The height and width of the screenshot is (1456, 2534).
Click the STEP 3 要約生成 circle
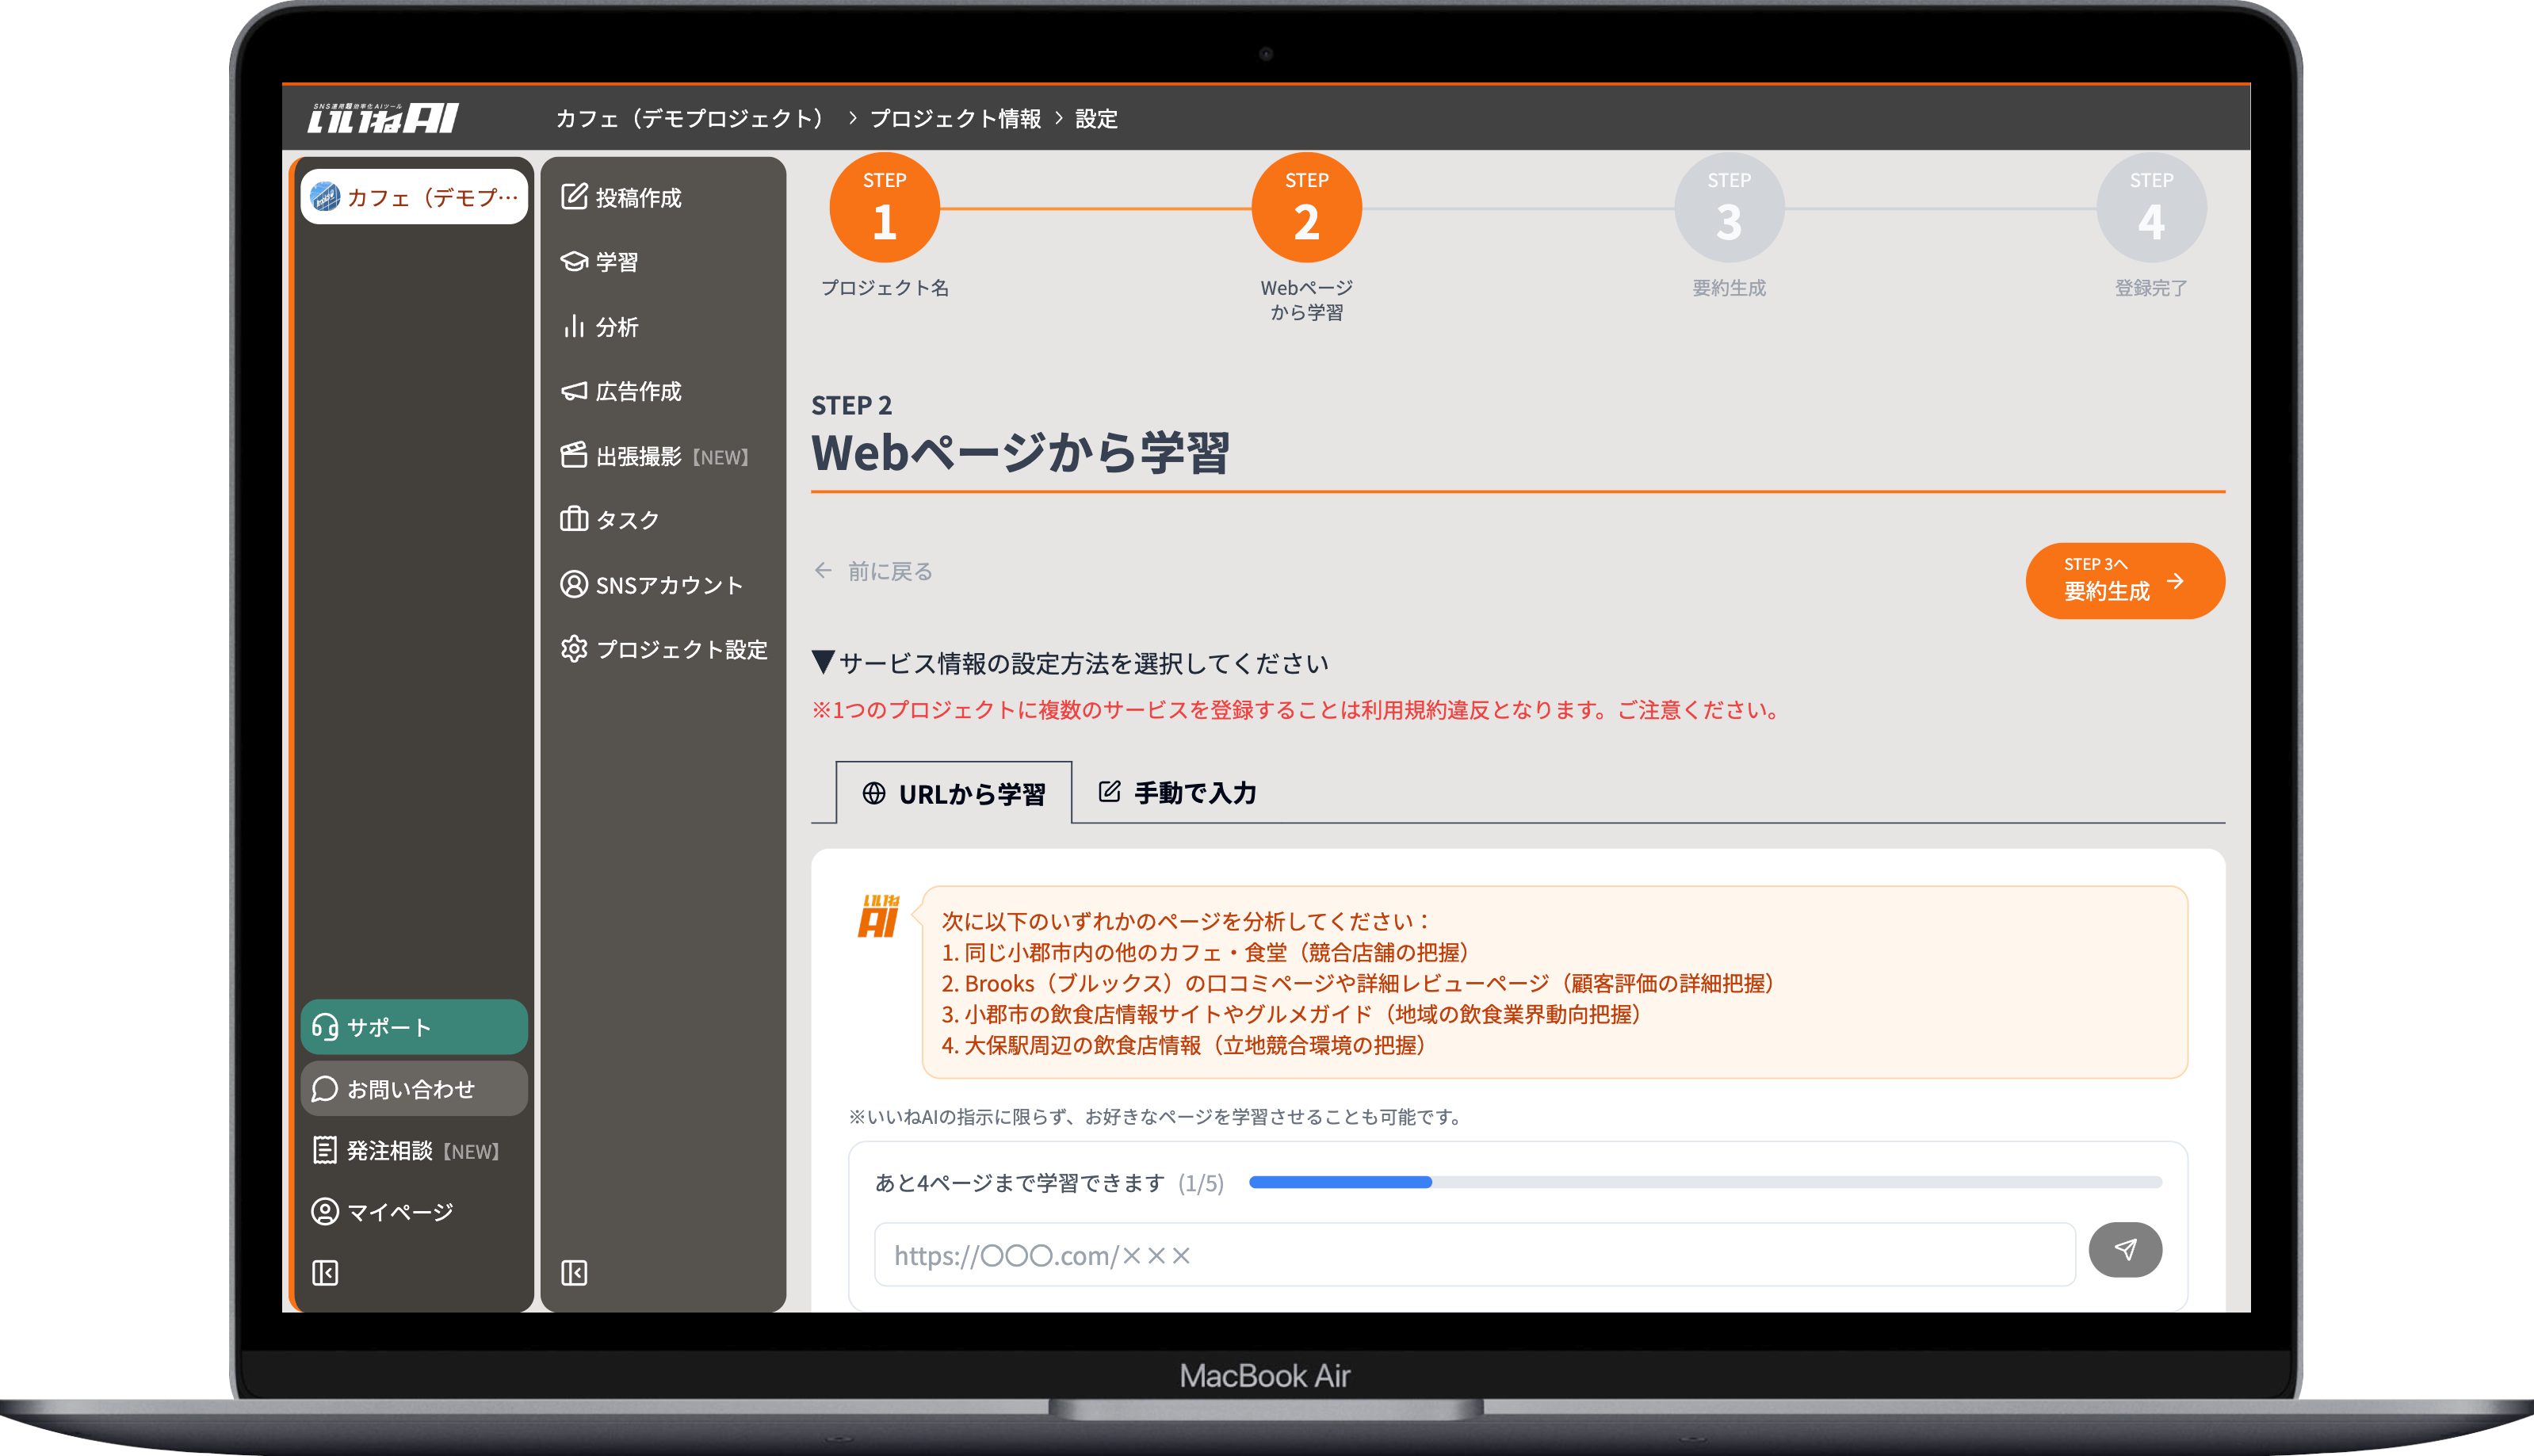(1729, 208)
